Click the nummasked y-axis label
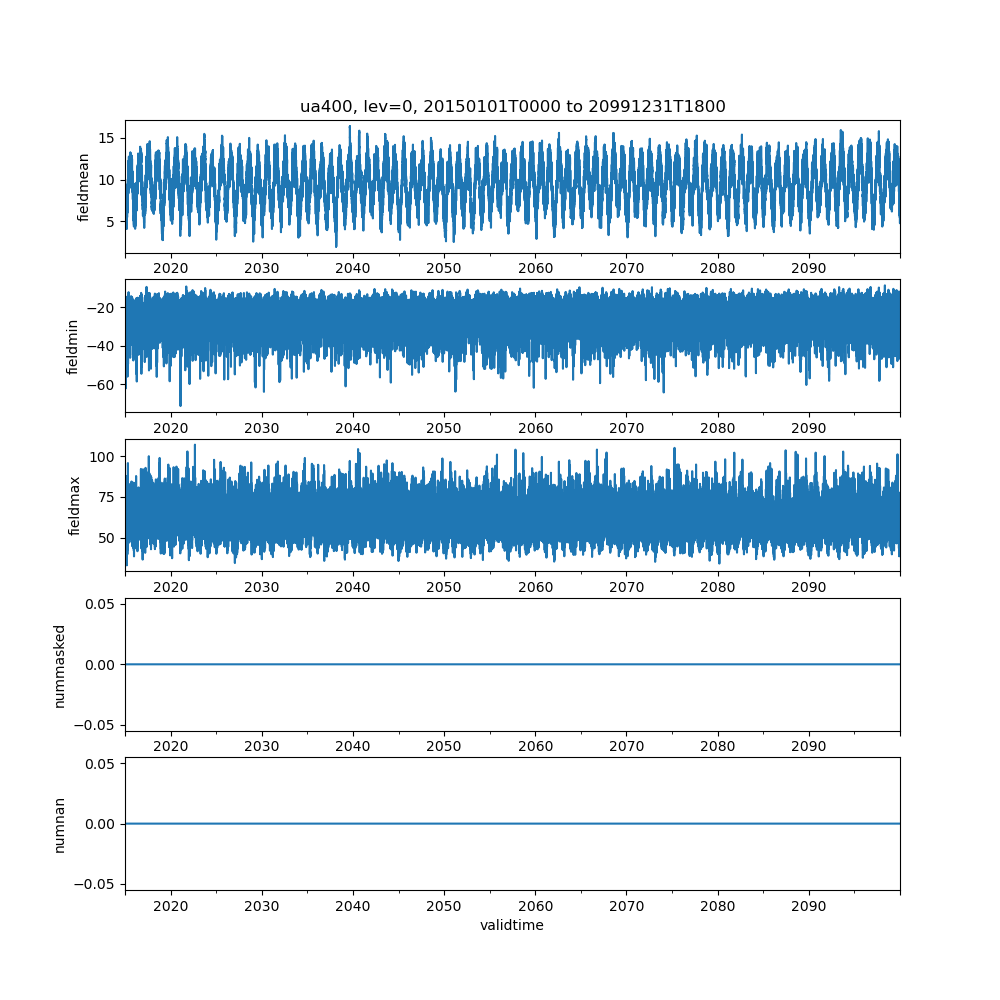Viewport: 1000px width, 1000px height. coord(60,665)
